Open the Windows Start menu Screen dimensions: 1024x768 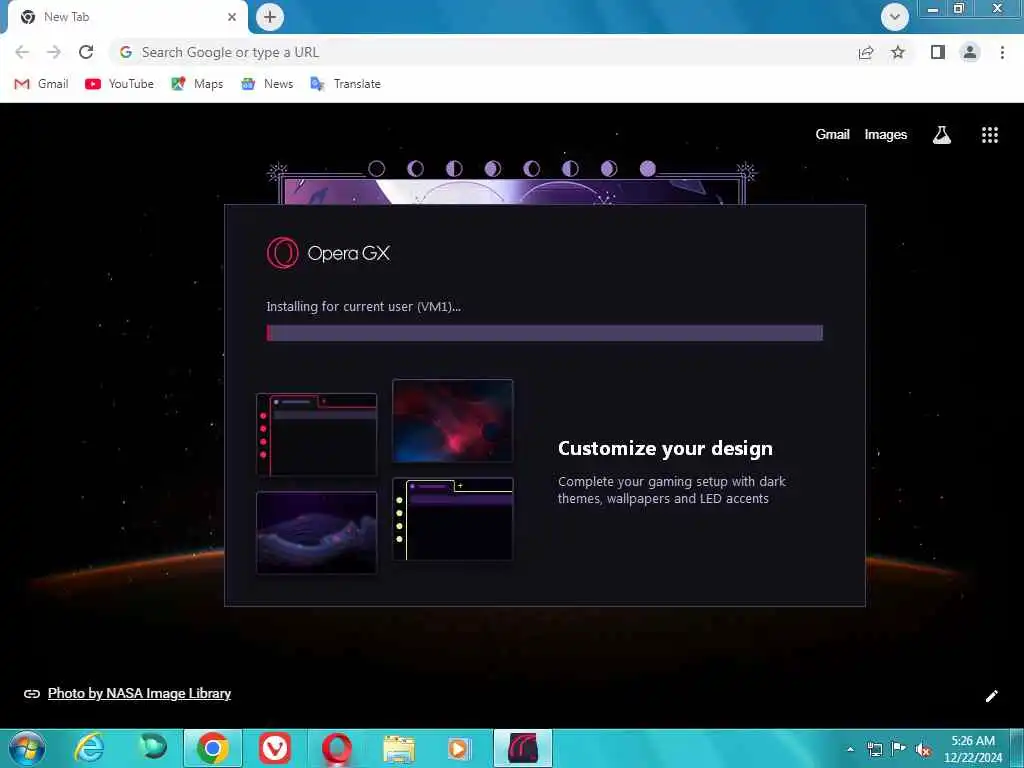point(27,748)
